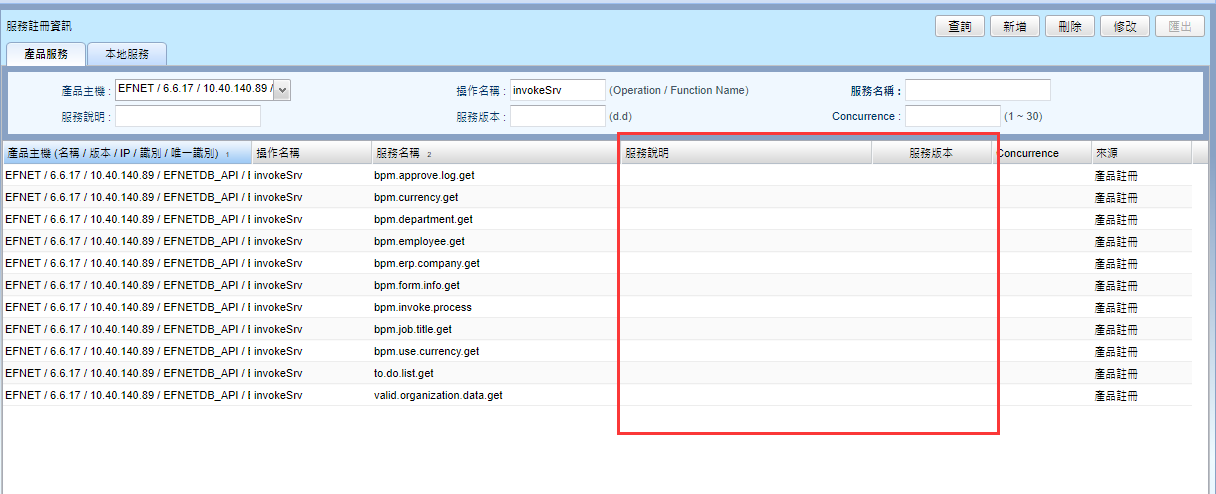The width and height of the screenshot is (1216, 494).
Task: Select the bpm.invoke.process service row
Action: point(422,307)
